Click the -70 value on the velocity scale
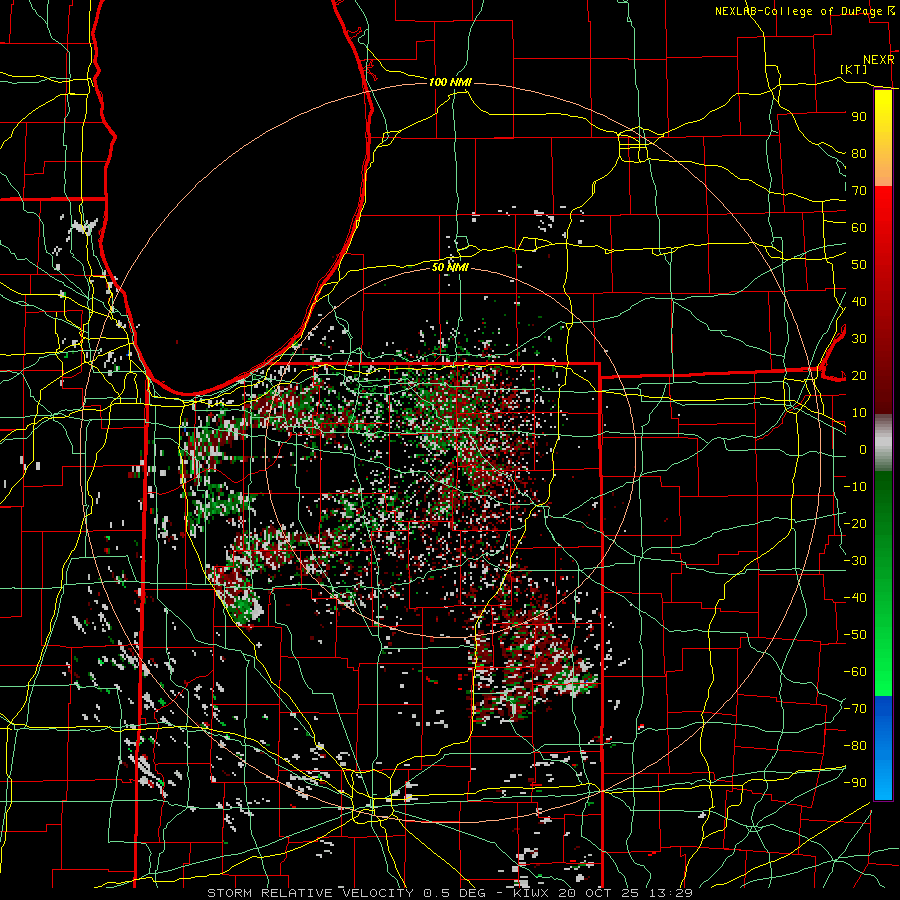 (855, 709)
